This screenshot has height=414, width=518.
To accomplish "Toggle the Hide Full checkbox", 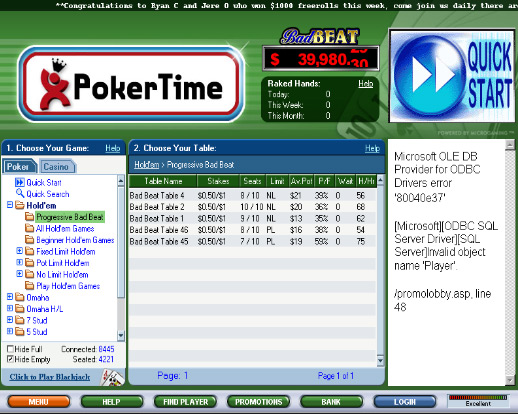I will pos(10,349).
